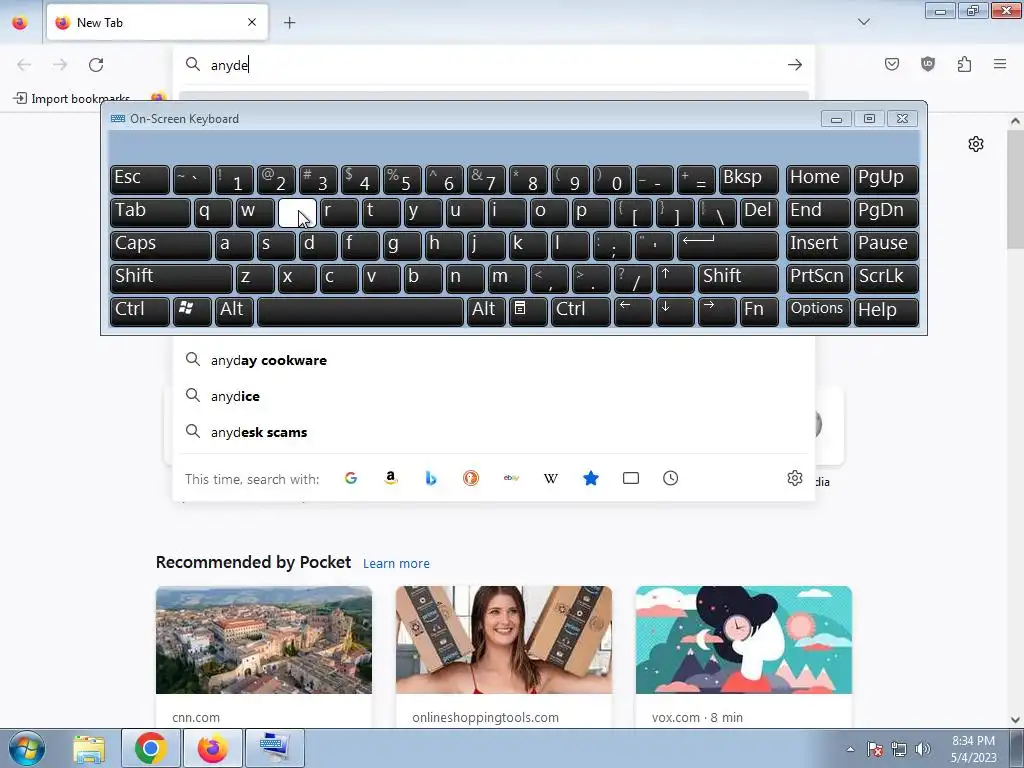1024x768 pixels.
Task: Open the Extensions puzzle icon
Action: coord(964,64)
